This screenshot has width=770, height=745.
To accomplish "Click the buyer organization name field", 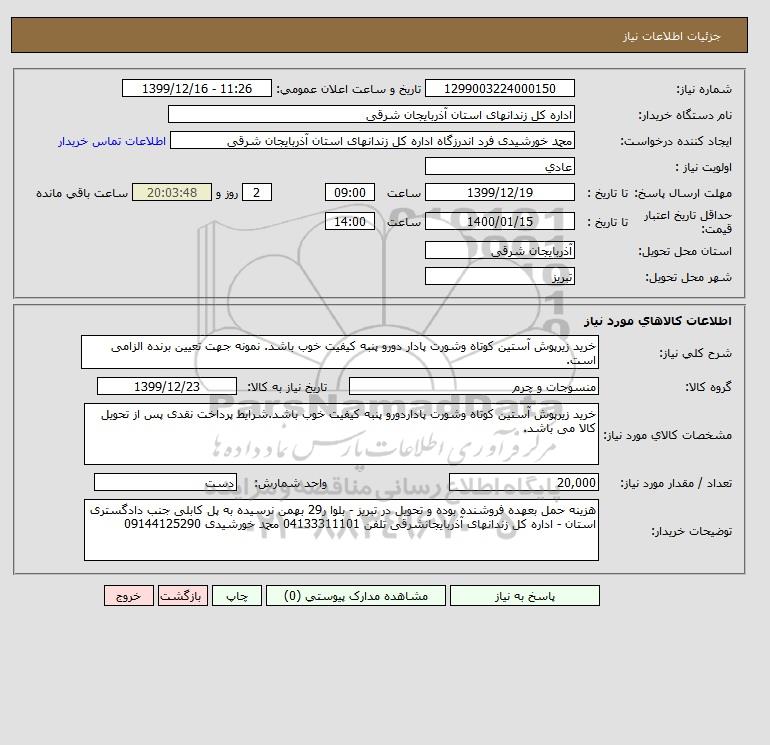I will point(371,114).
